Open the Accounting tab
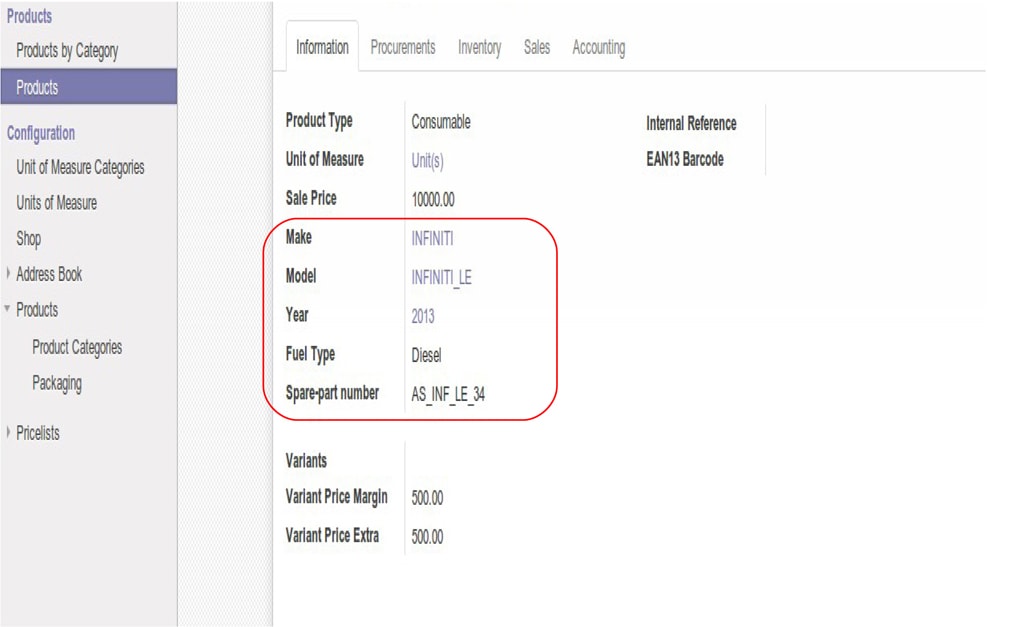The height and width of the screenshot is (627, 1015). click(x=599, y=47)
